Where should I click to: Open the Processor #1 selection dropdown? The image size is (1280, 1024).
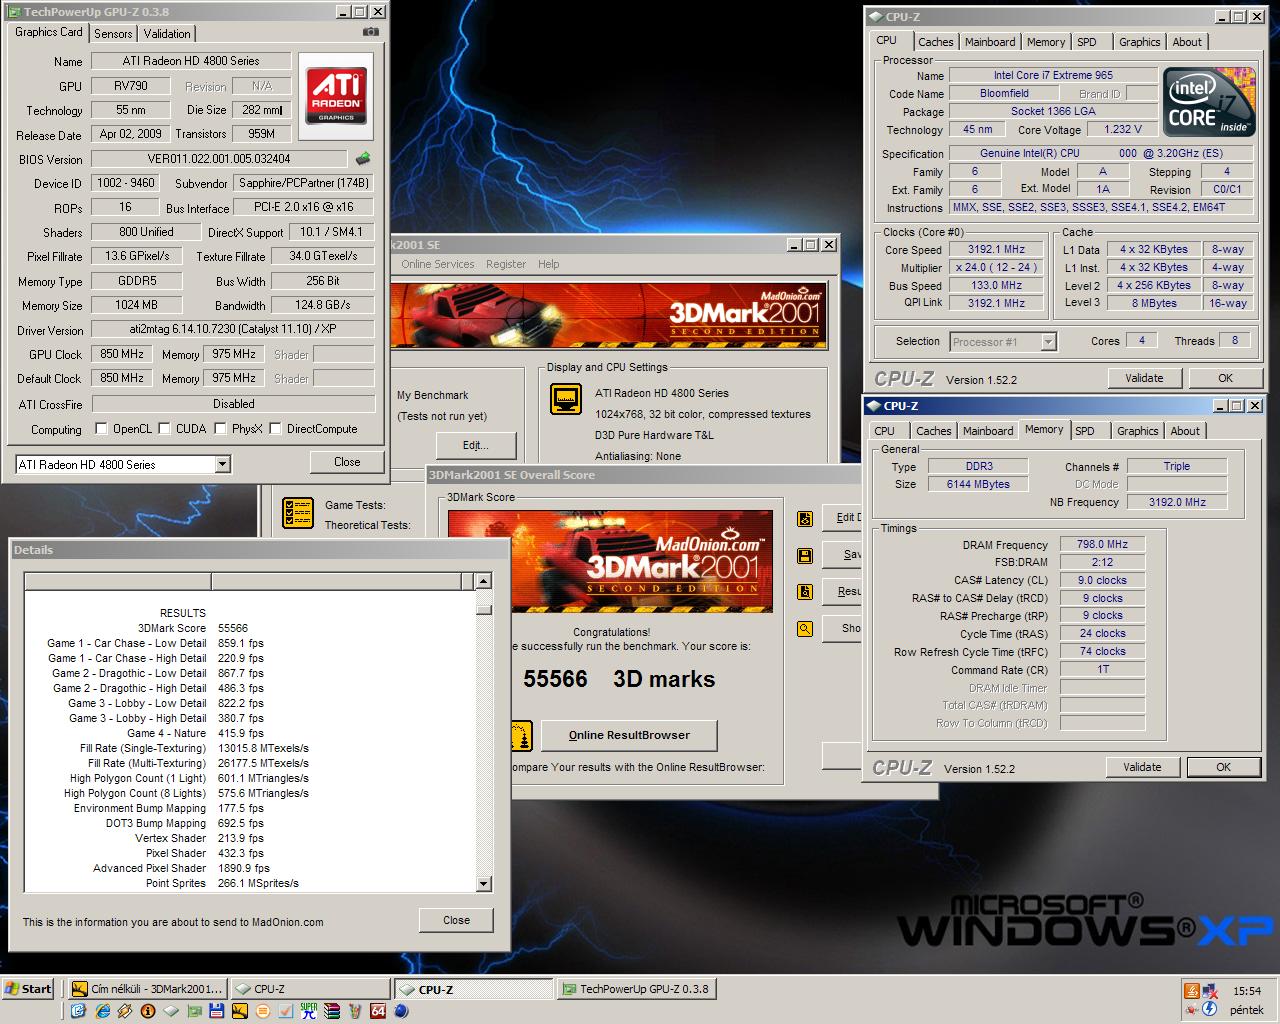[x=1048, y=342]
